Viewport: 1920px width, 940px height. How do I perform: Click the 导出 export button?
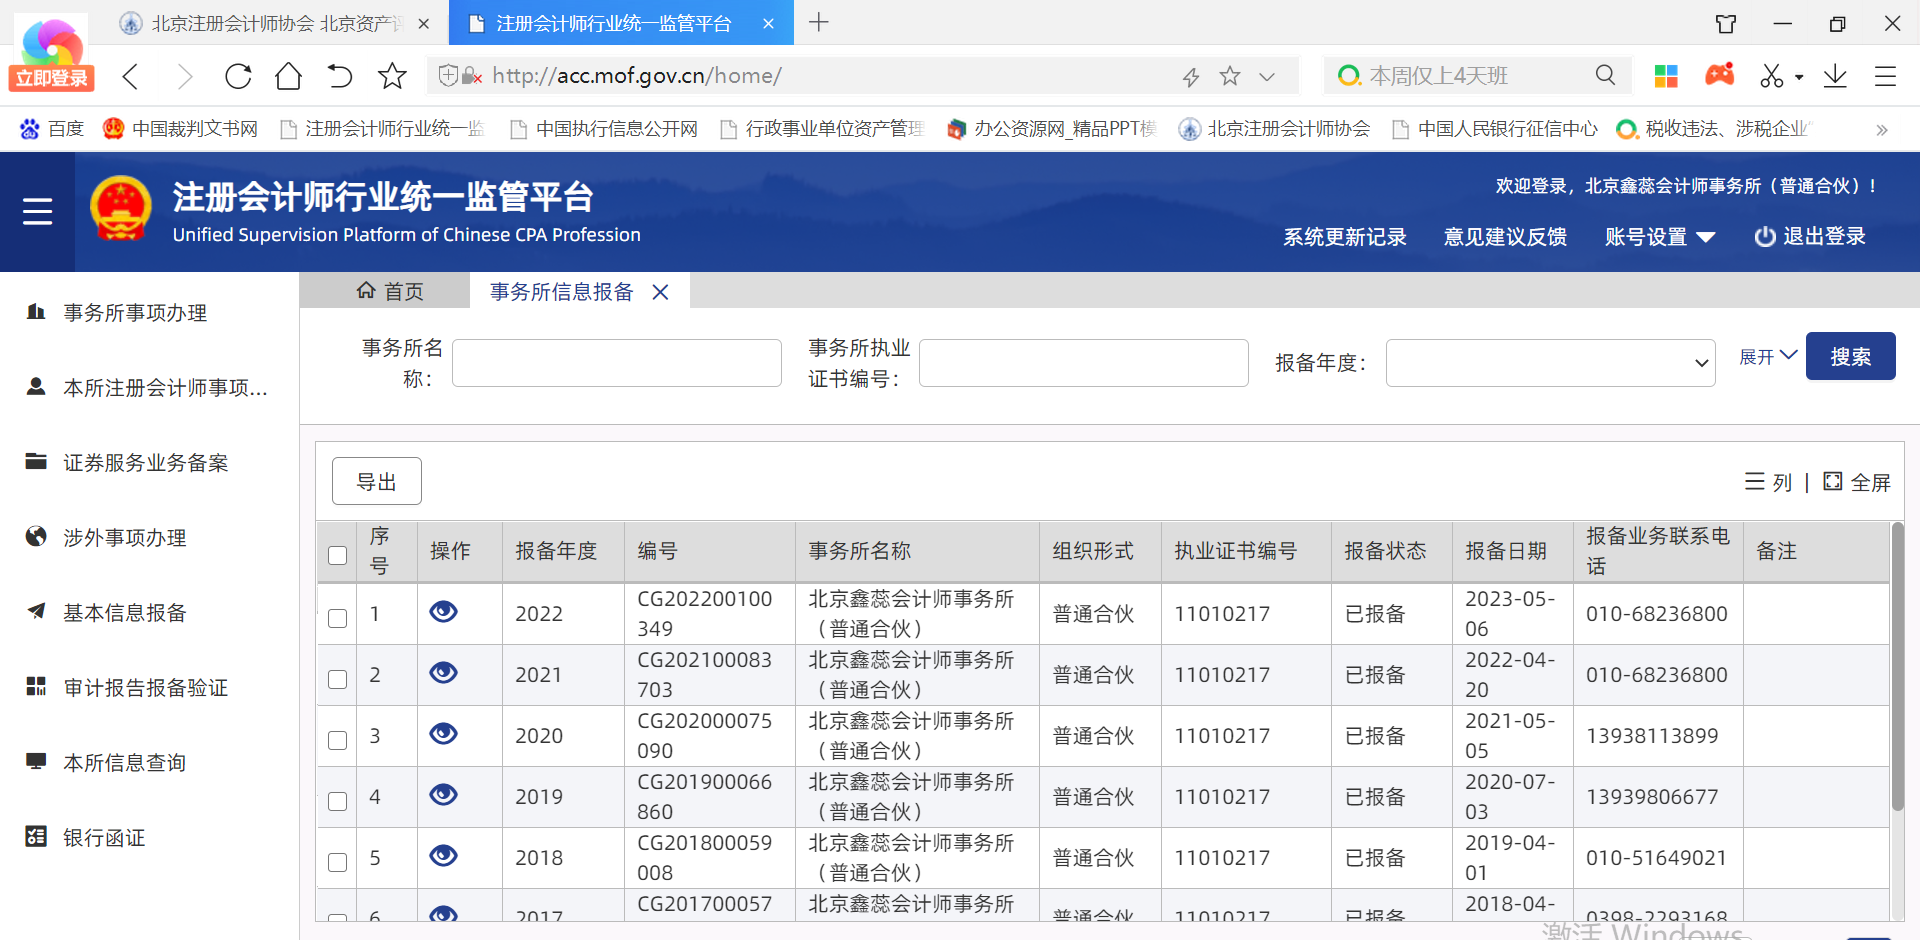(x=376, y=482)
